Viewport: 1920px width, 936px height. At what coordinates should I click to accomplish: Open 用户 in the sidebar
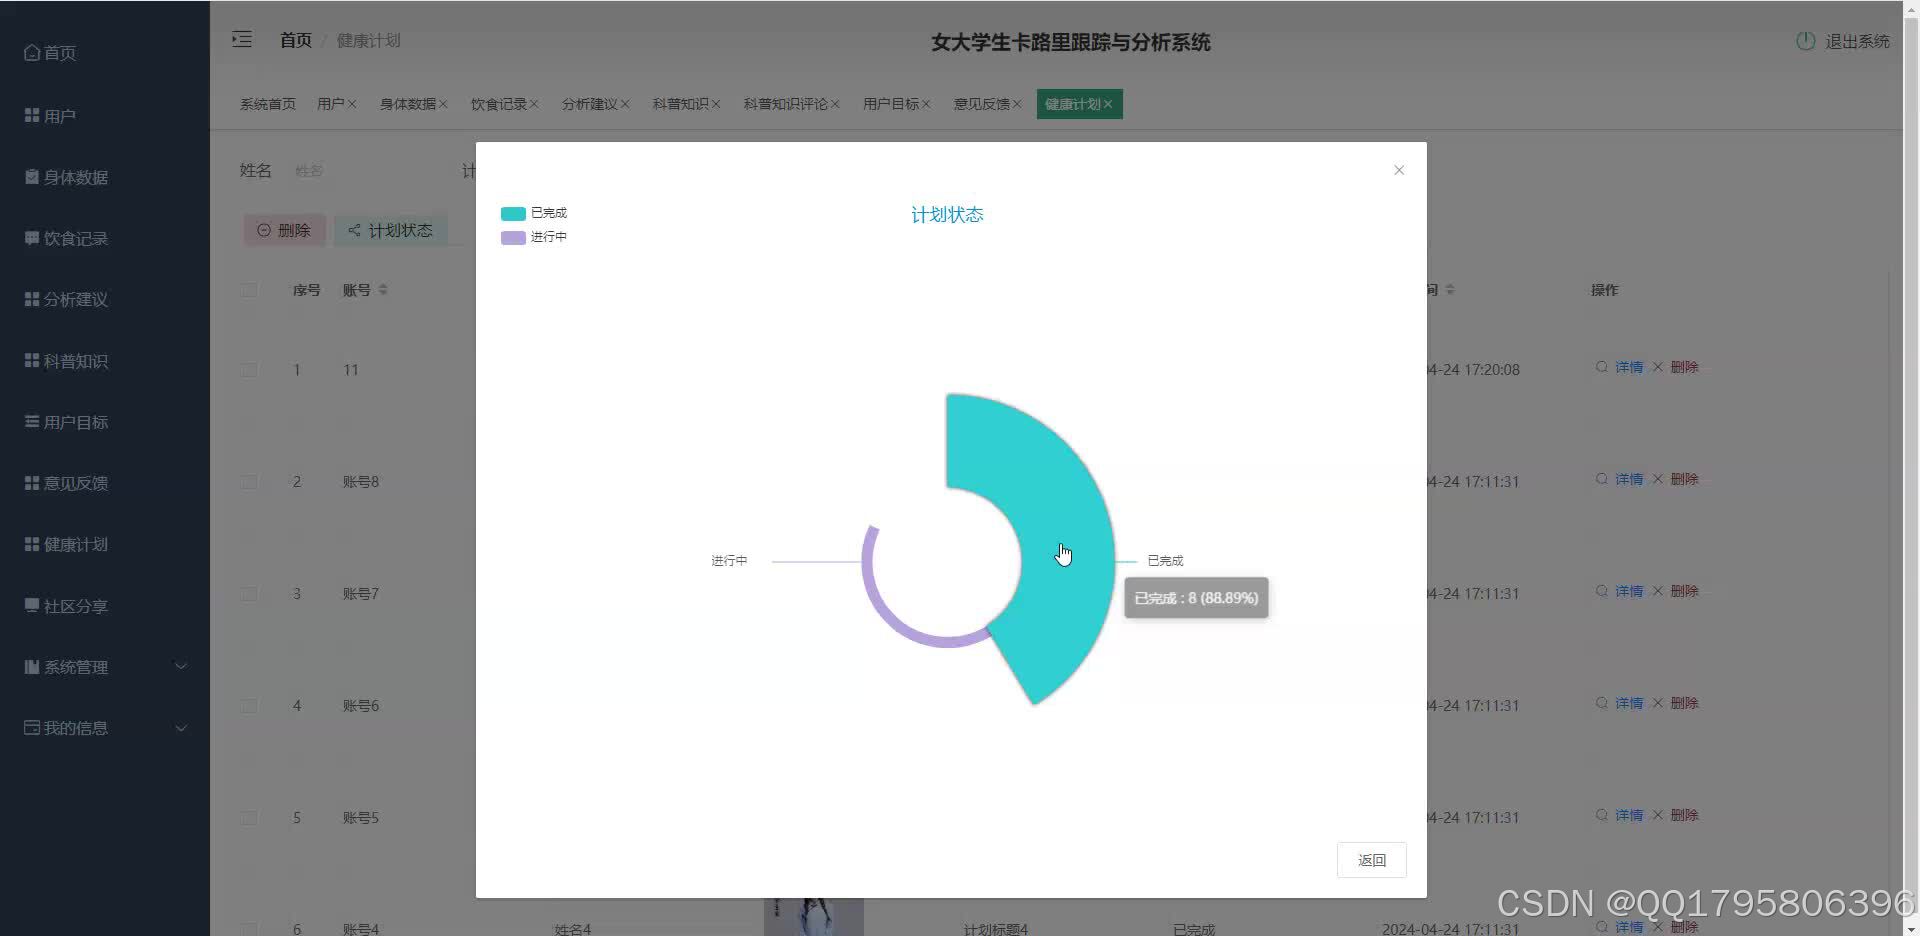point(105,116)
